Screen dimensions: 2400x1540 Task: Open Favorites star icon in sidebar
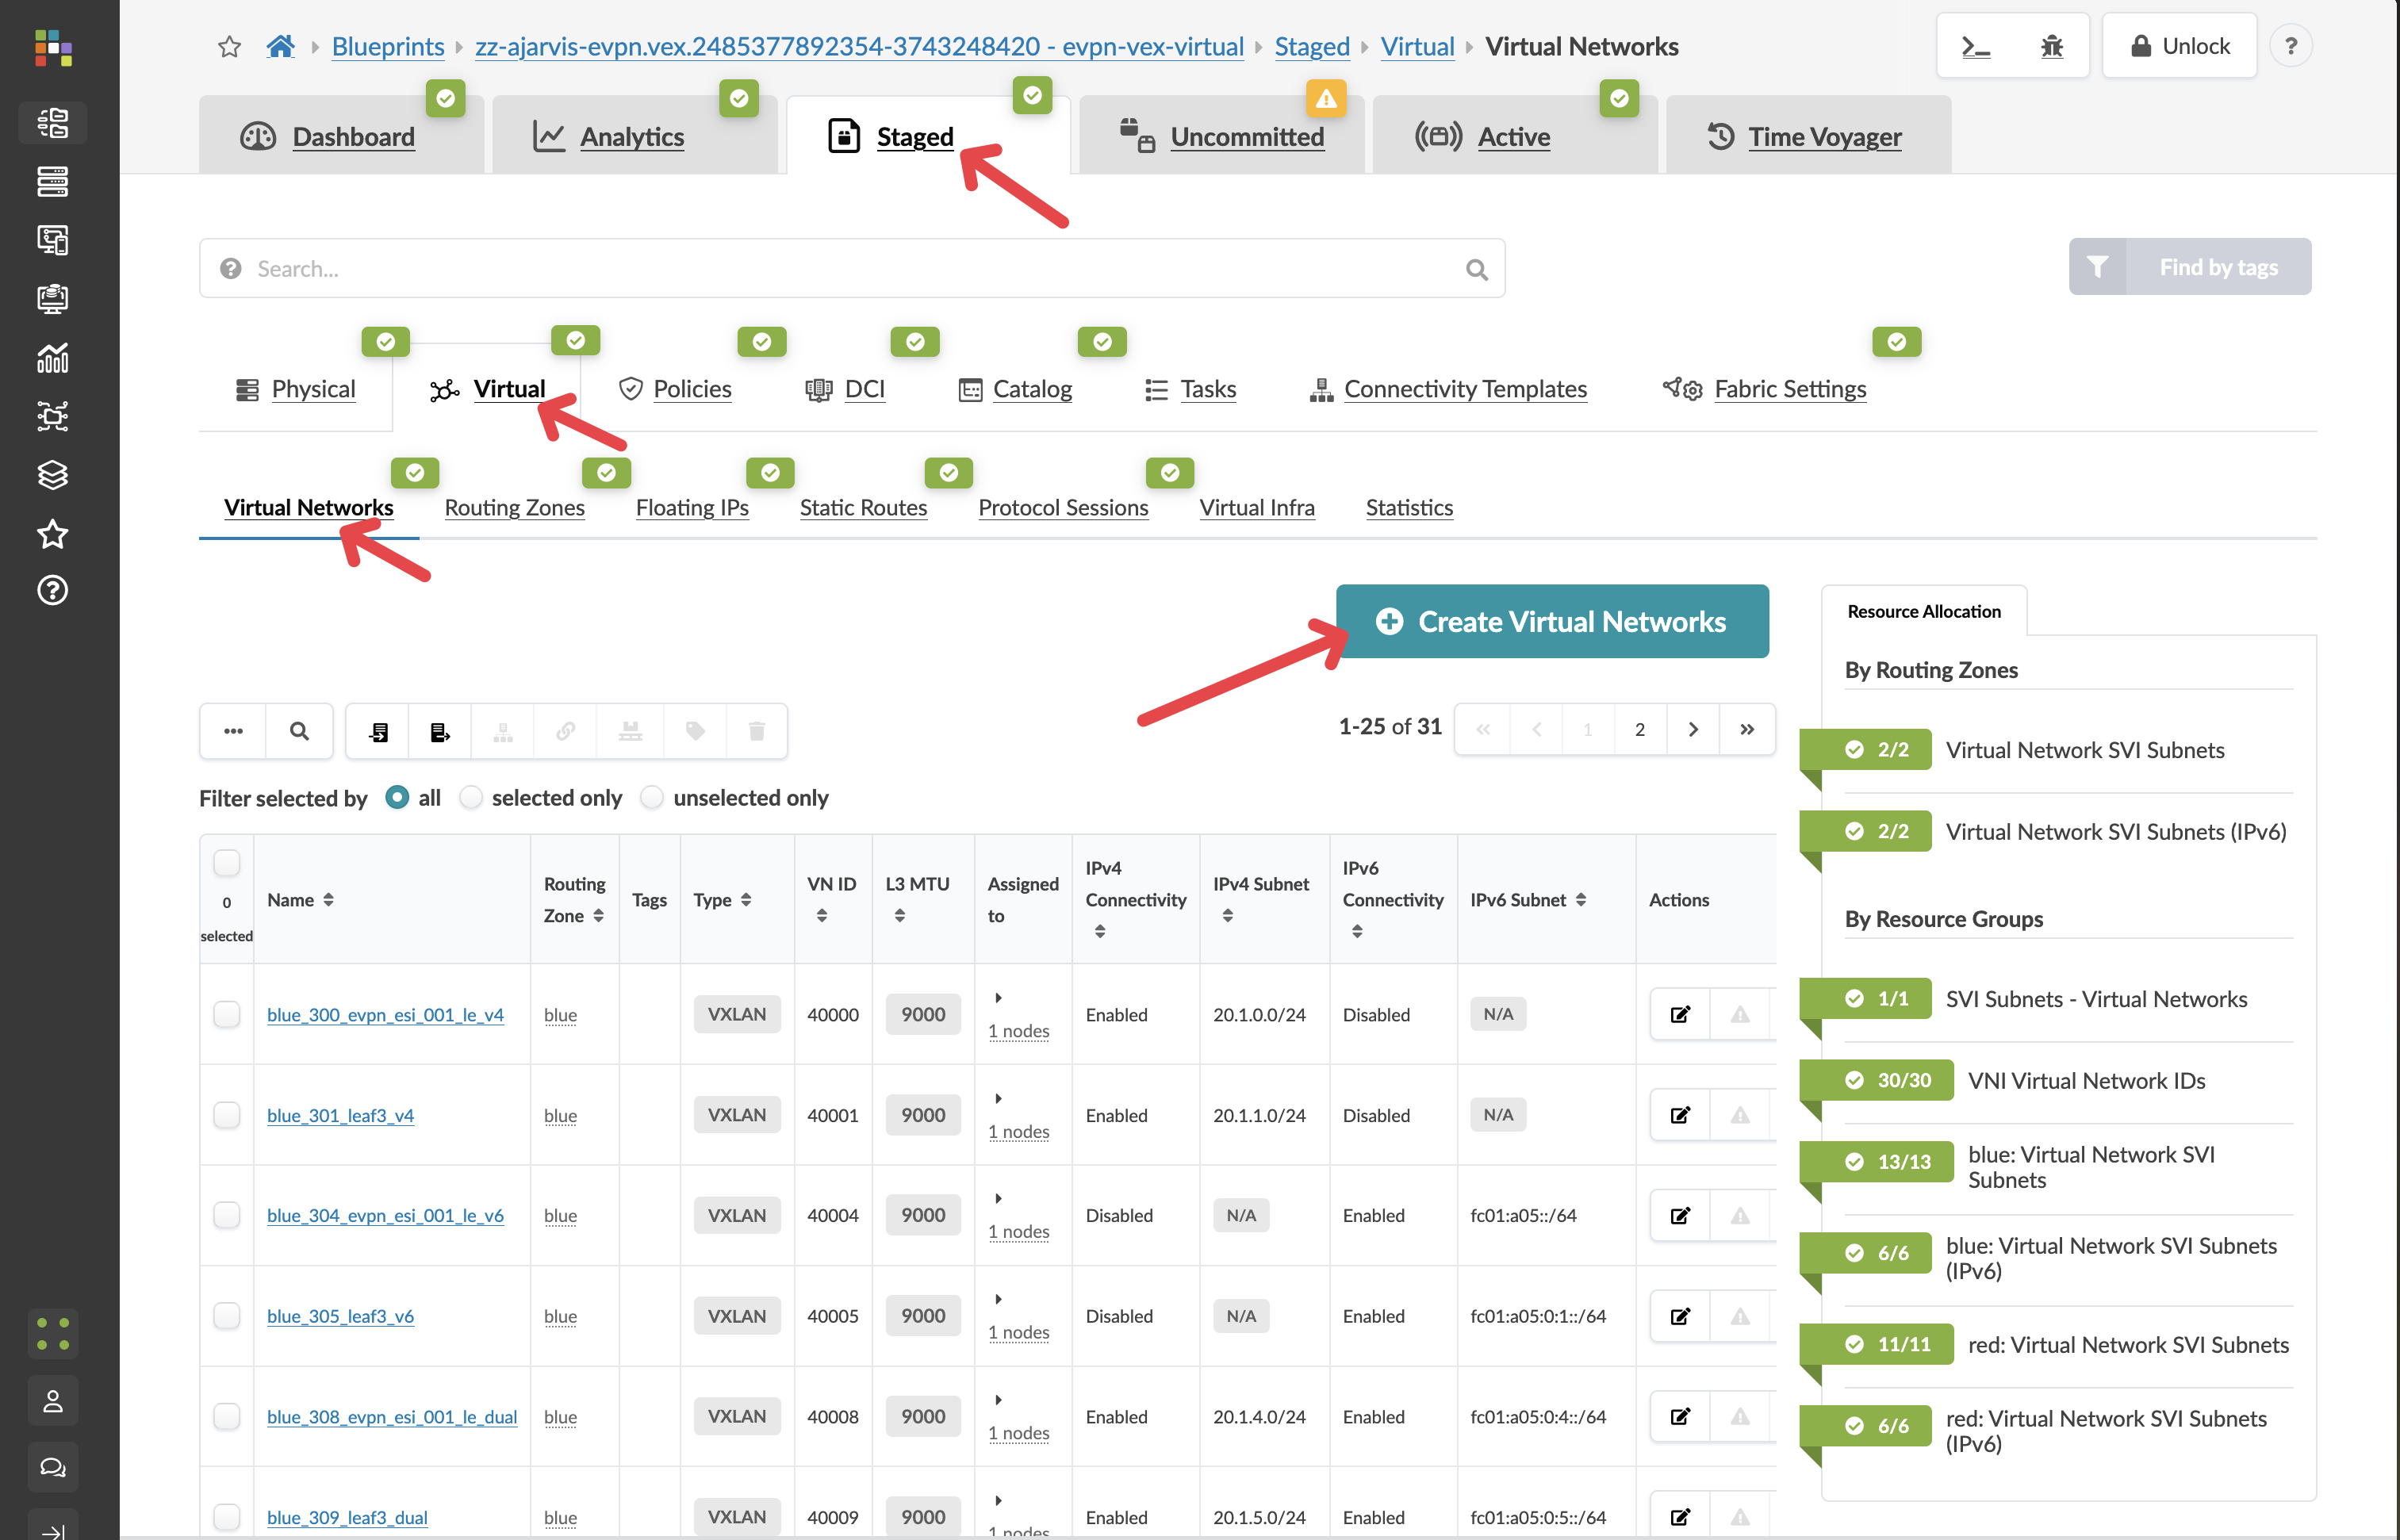[52, 534]
